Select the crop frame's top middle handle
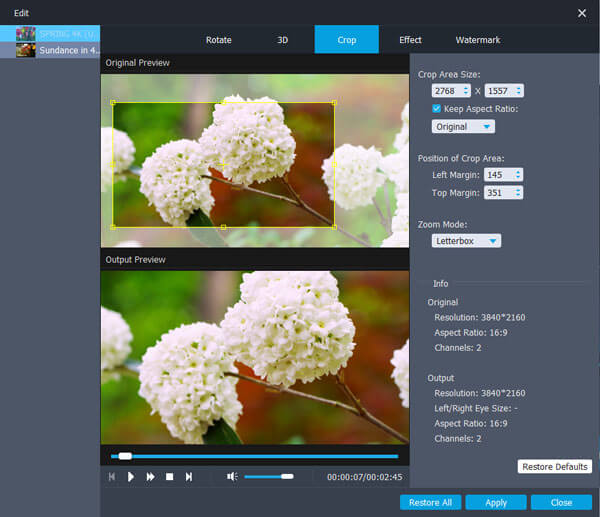600x517 pixels. coord(223,103)
